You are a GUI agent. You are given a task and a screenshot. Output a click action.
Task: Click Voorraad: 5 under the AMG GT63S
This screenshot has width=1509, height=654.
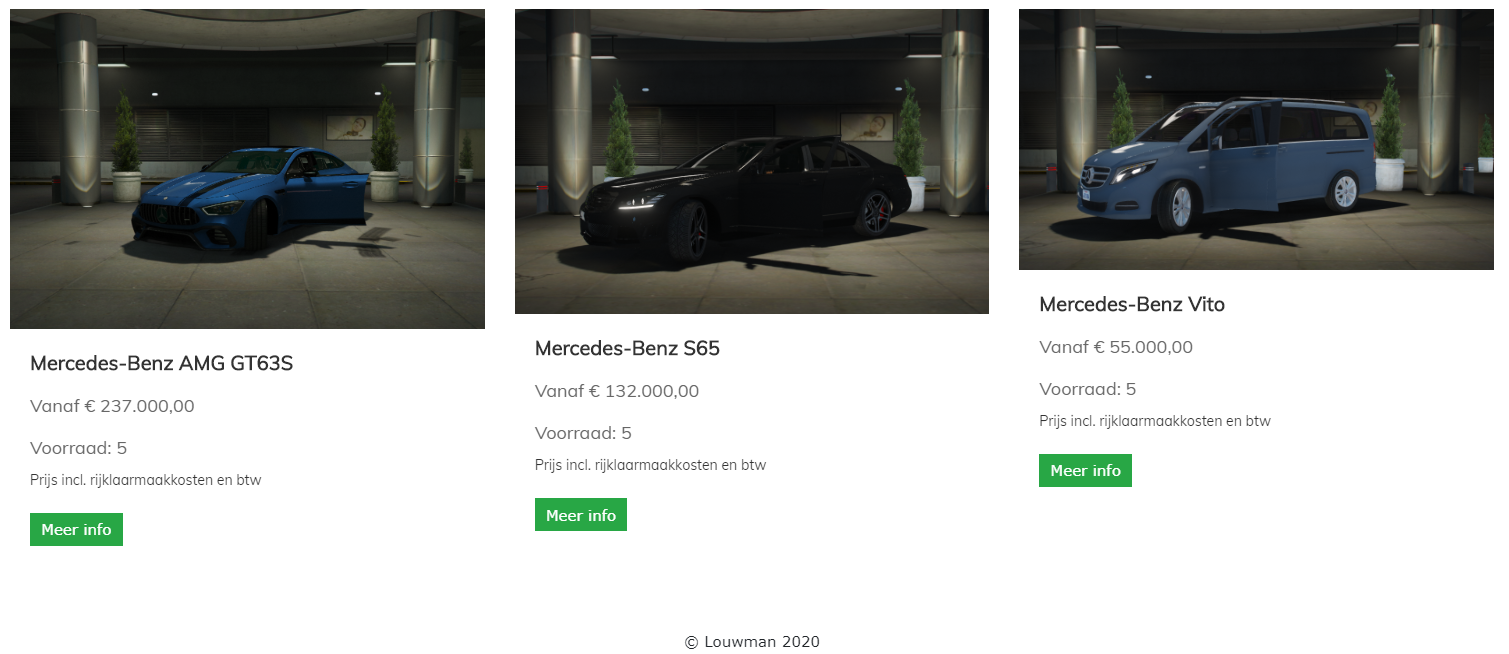(78, 448)
